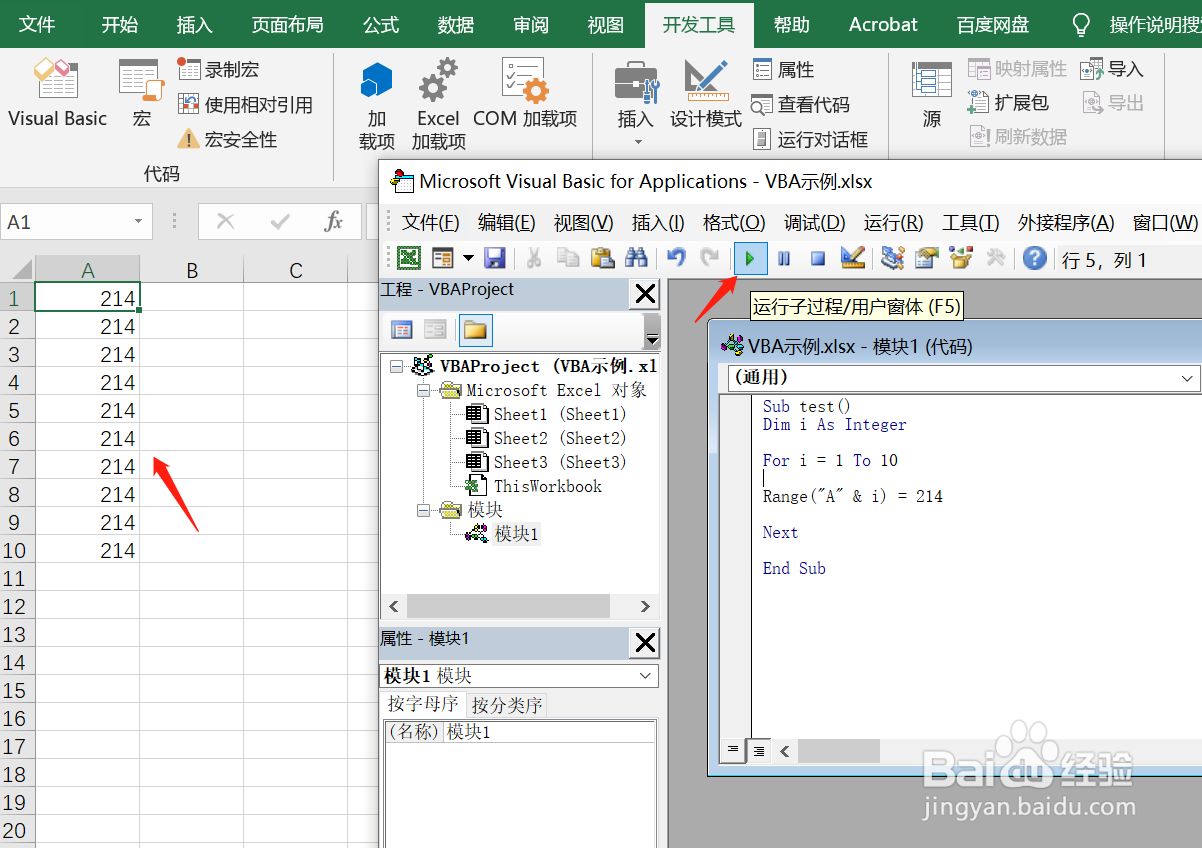Click 扩展包 expansion packs
This screenshot has width=1202, height=848.
pos(1008,102)
